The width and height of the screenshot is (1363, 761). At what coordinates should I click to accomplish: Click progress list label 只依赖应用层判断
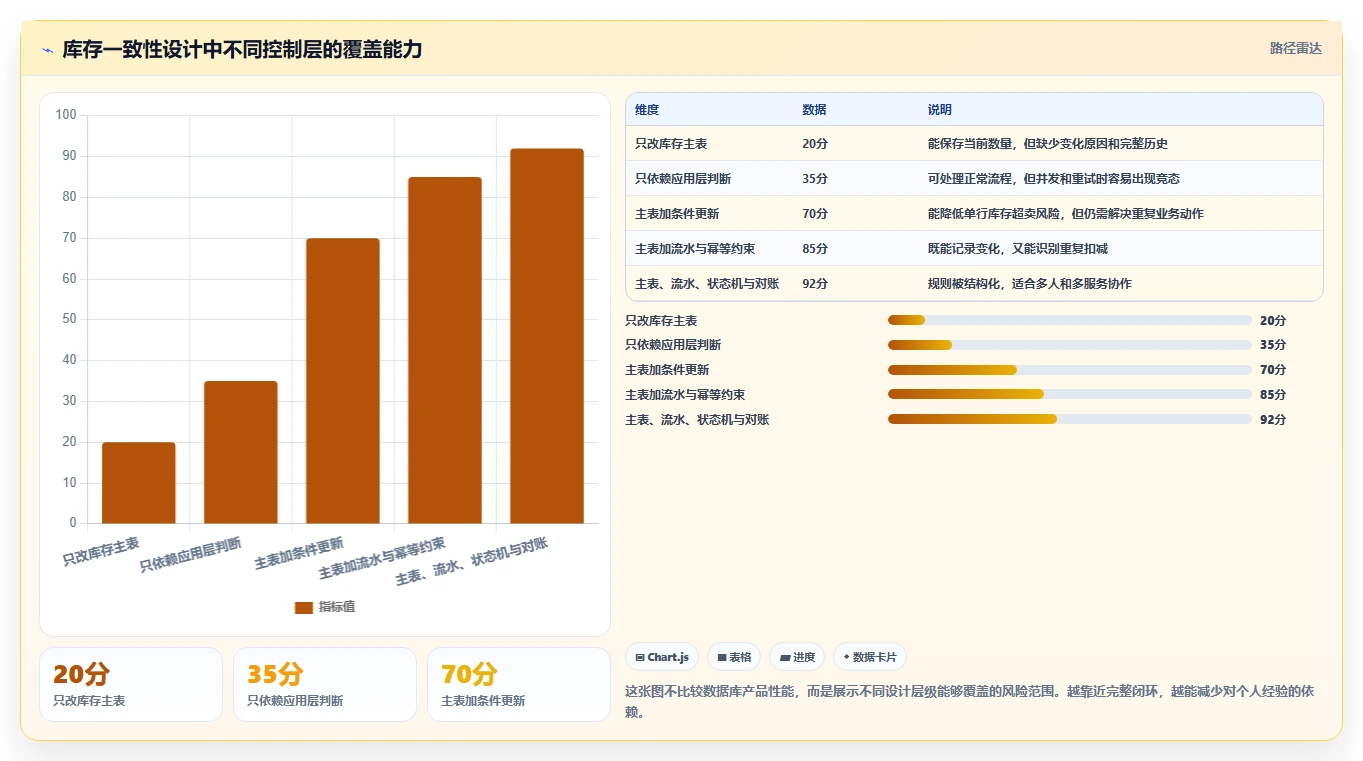(673, 344)
